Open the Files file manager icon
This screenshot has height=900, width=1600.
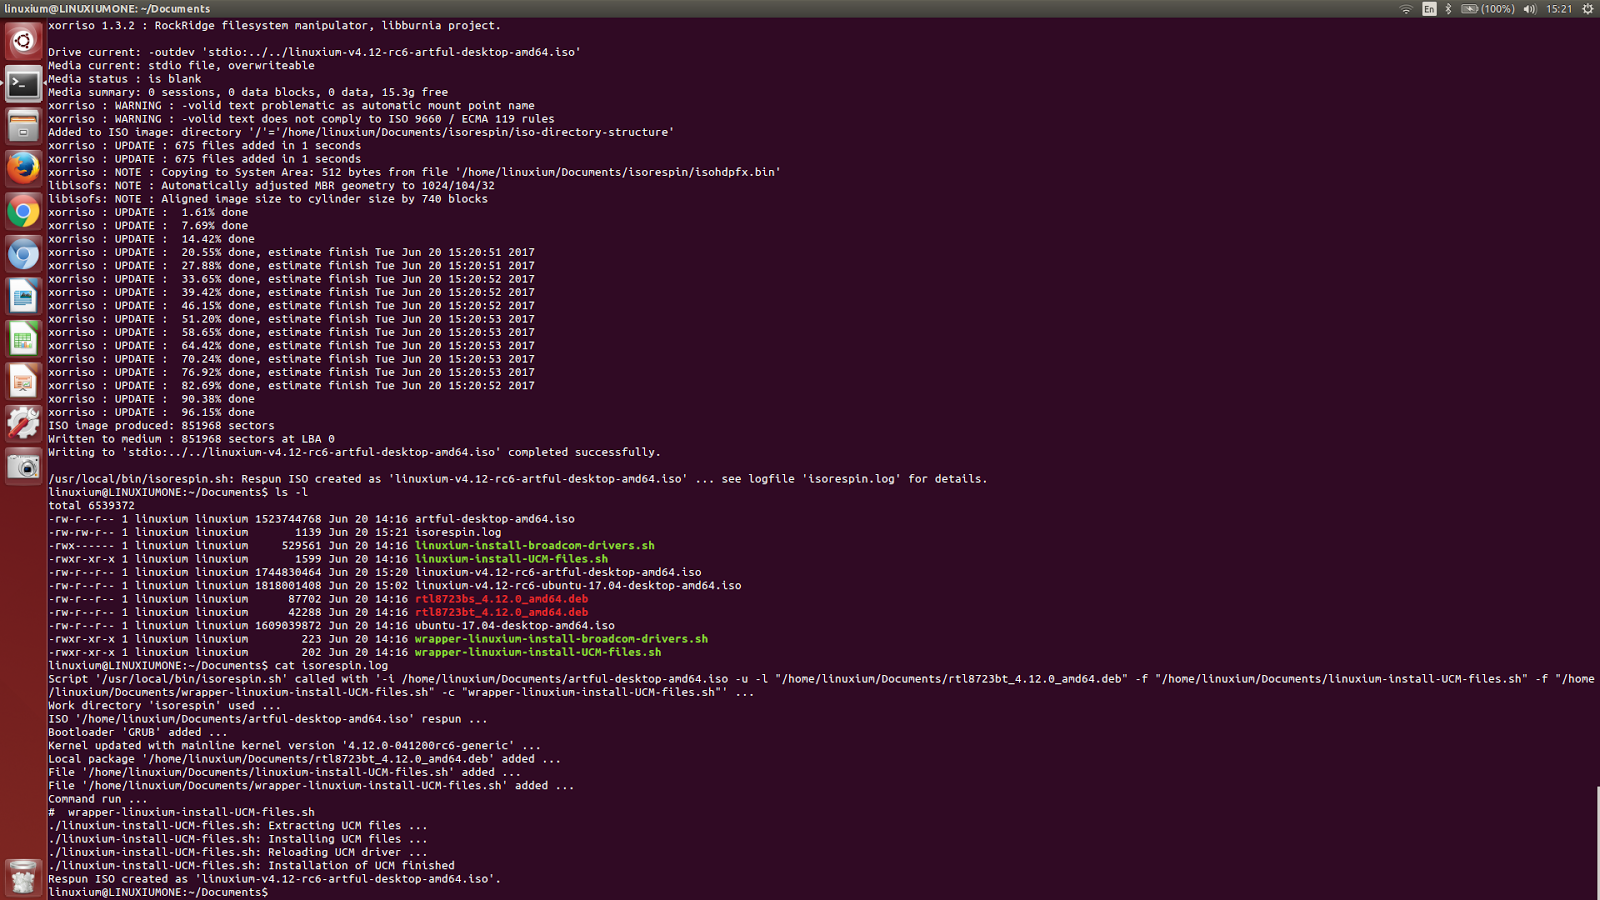click(23, 127)
